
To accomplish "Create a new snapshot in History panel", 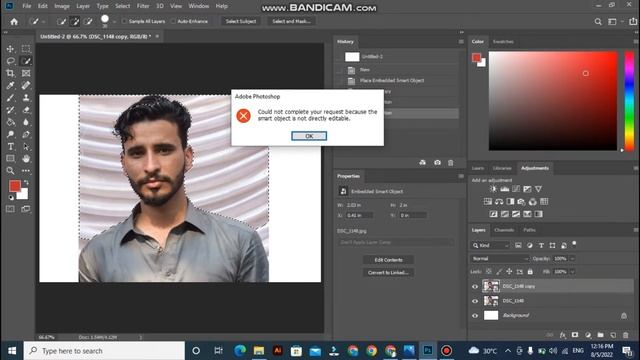I will 437,162.
